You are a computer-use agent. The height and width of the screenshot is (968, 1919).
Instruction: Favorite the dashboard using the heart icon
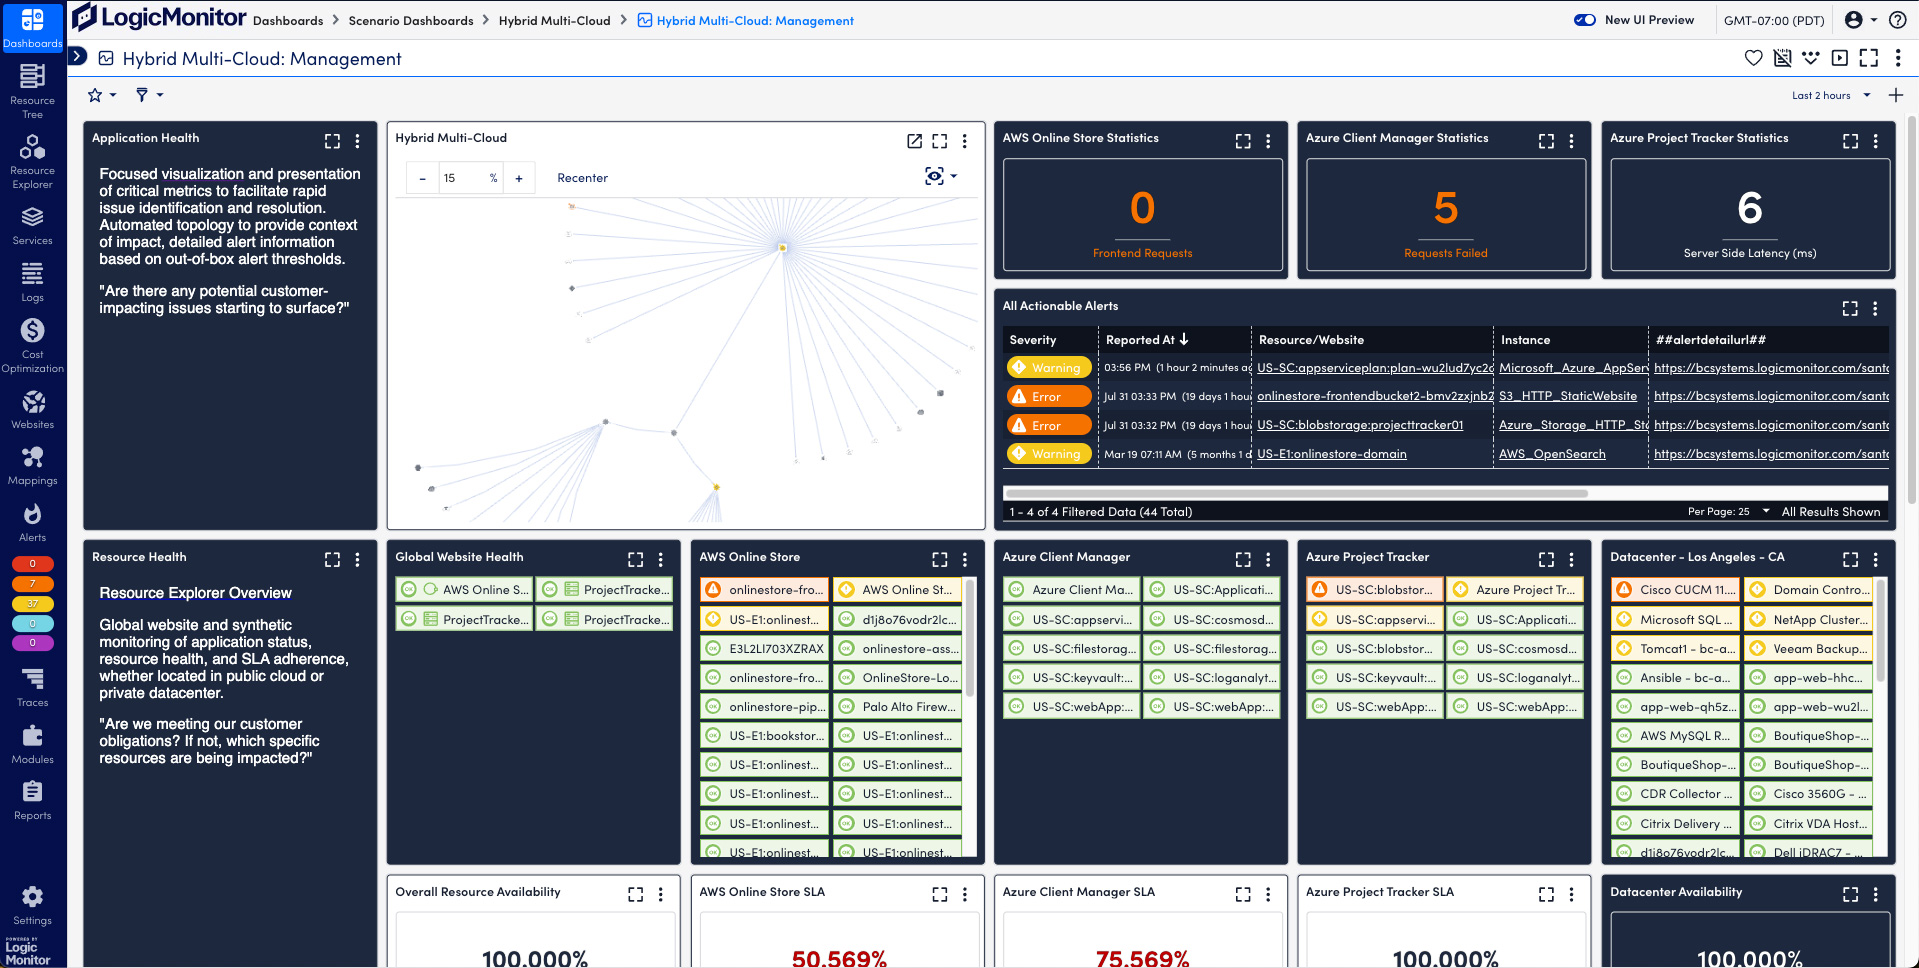click(x=1753, y=58)
